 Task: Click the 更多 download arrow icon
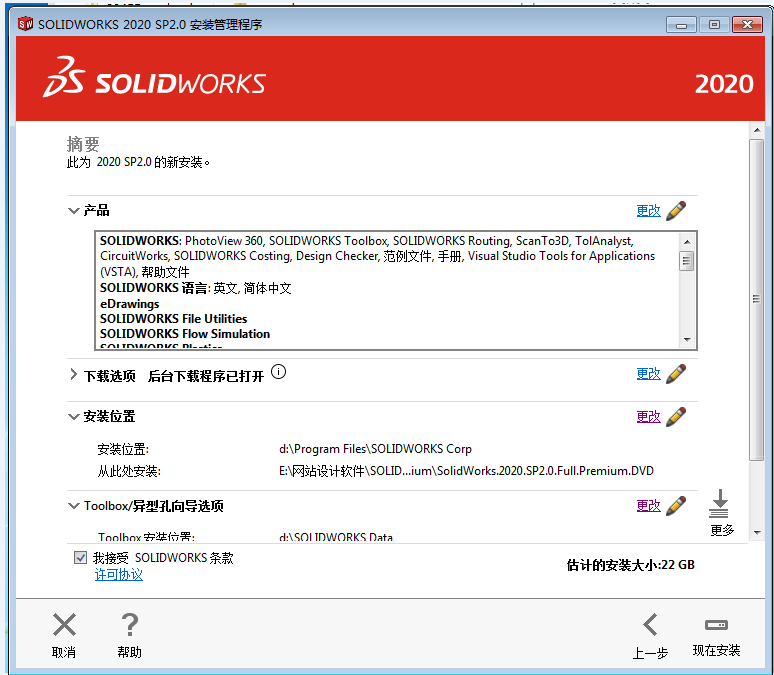point(719,504)
